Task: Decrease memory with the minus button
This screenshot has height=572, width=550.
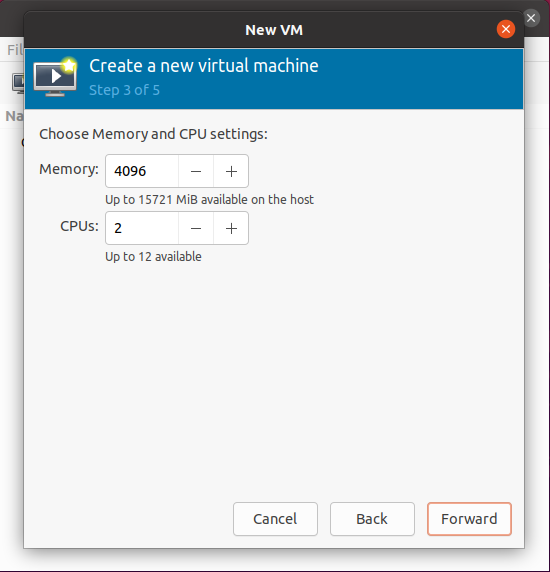Action: pos(196,171)
